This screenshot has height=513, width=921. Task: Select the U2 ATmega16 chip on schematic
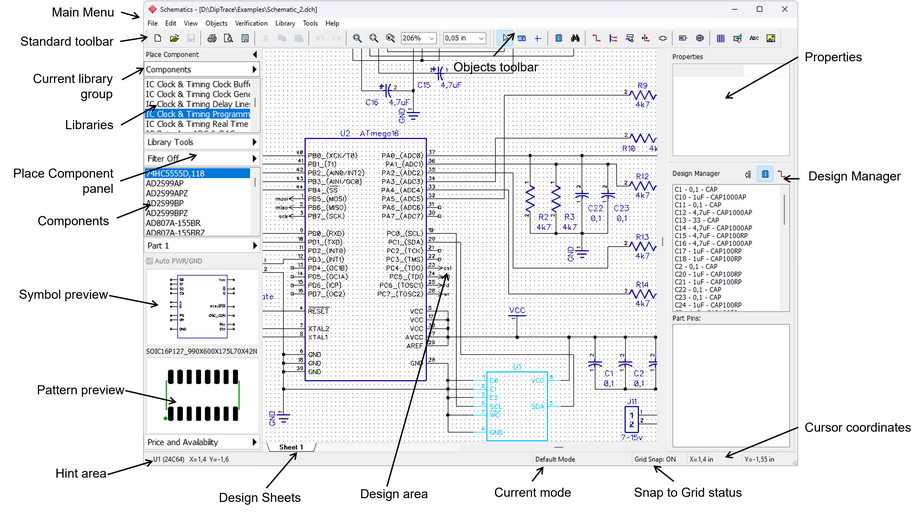pyautogui.click(x=365, y=259)
